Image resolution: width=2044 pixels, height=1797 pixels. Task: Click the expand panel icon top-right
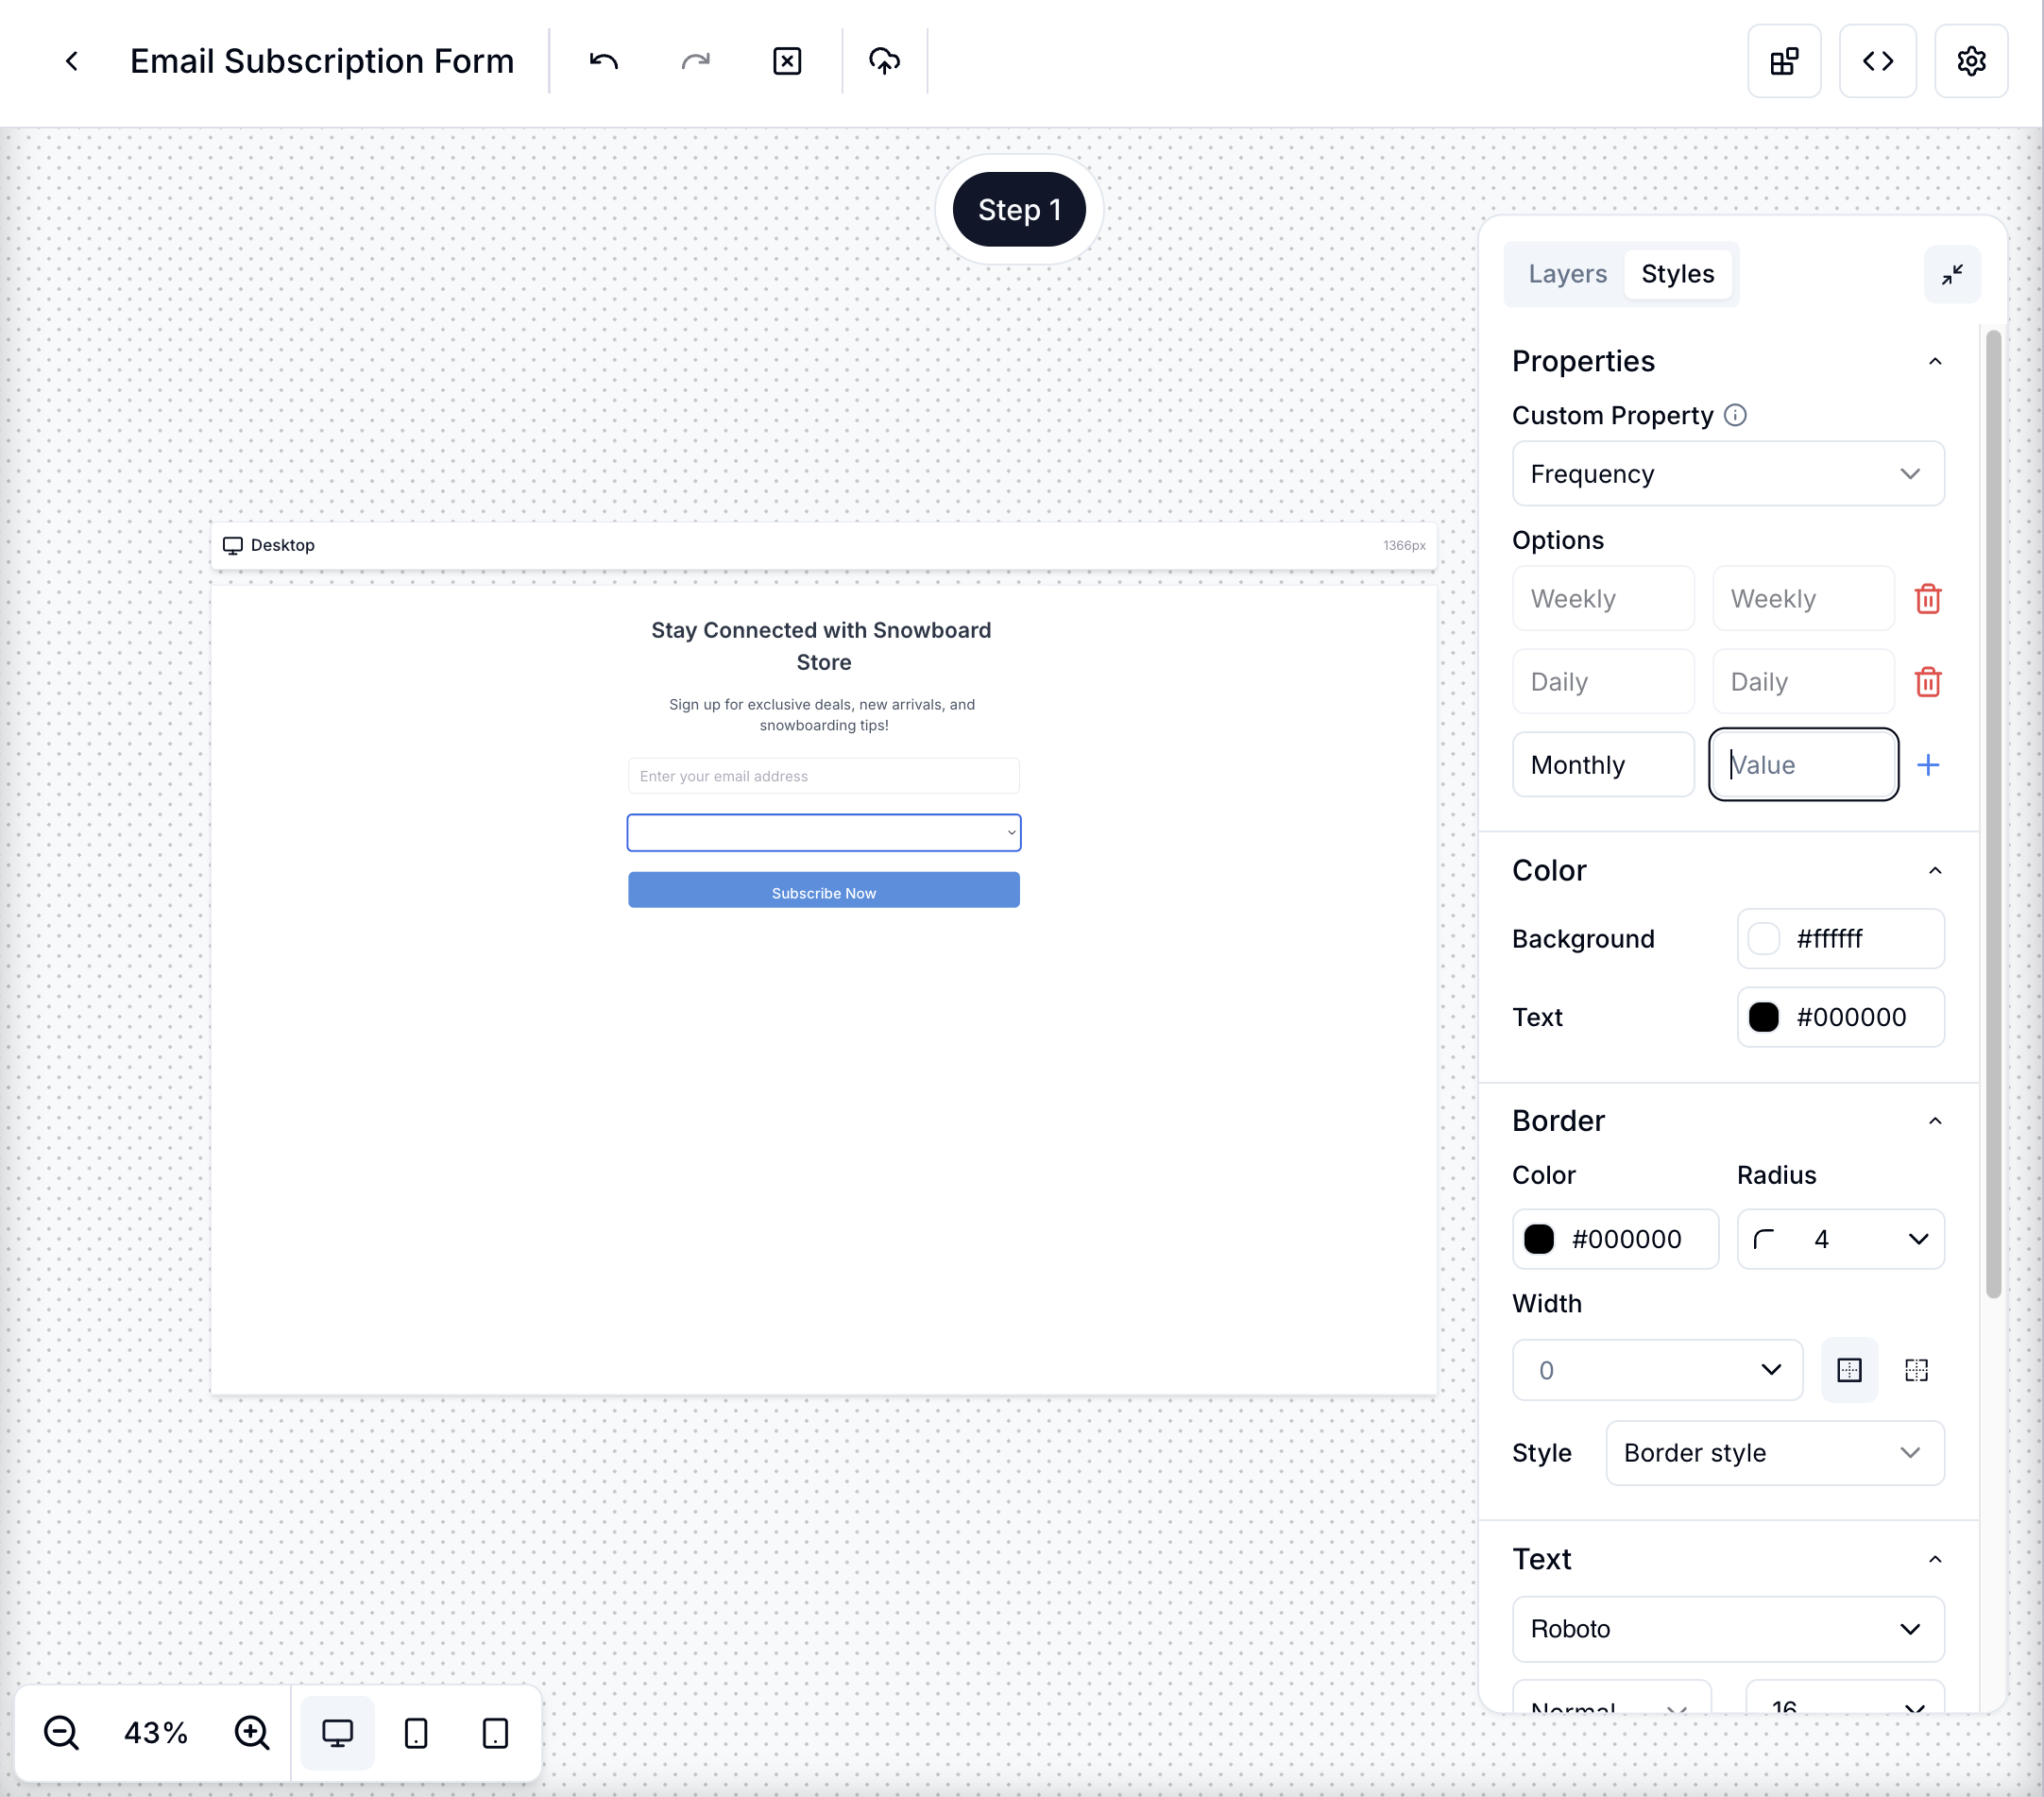pyautogui.click(x=1951, y=275)
